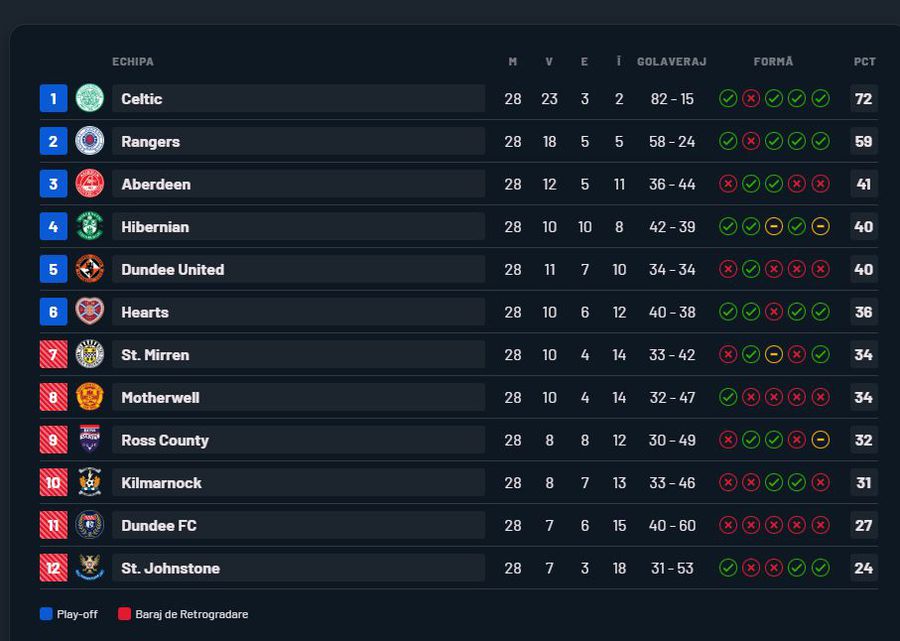Click the Motherwell club crest icon
Image resolution: width=900 pixels, height=641 pixels.
coord(90,397)
